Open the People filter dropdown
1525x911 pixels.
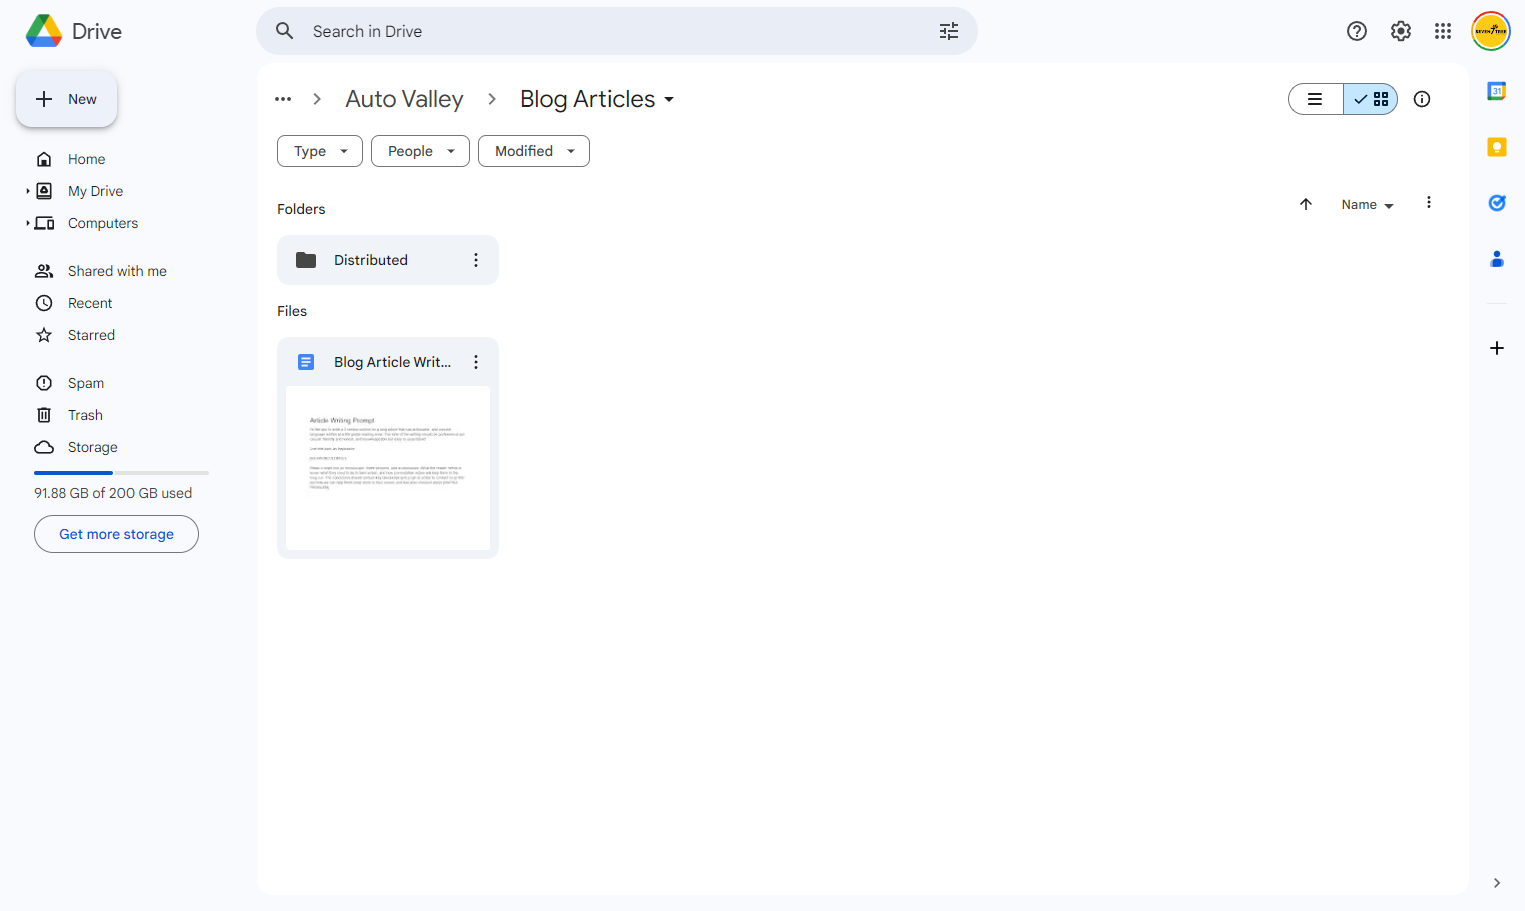(420, 151)
